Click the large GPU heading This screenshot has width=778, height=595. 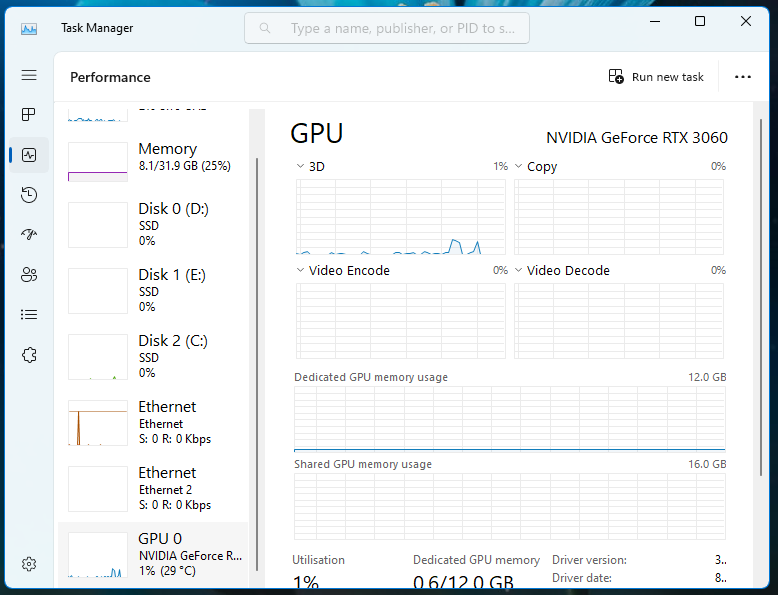pyautogui.click(x=317, y=133)
